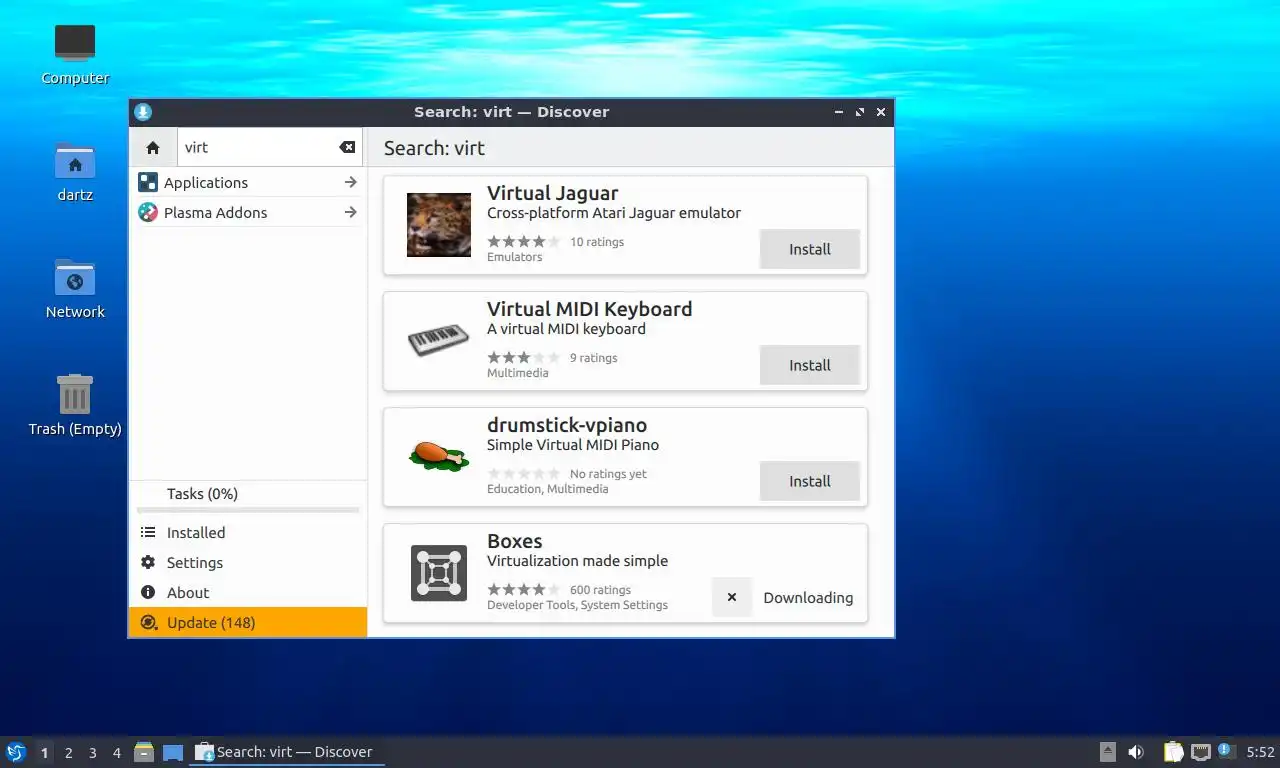The image size is (1280, 768).
Task: Switch to virtual desktop 3
Action: 93,752
